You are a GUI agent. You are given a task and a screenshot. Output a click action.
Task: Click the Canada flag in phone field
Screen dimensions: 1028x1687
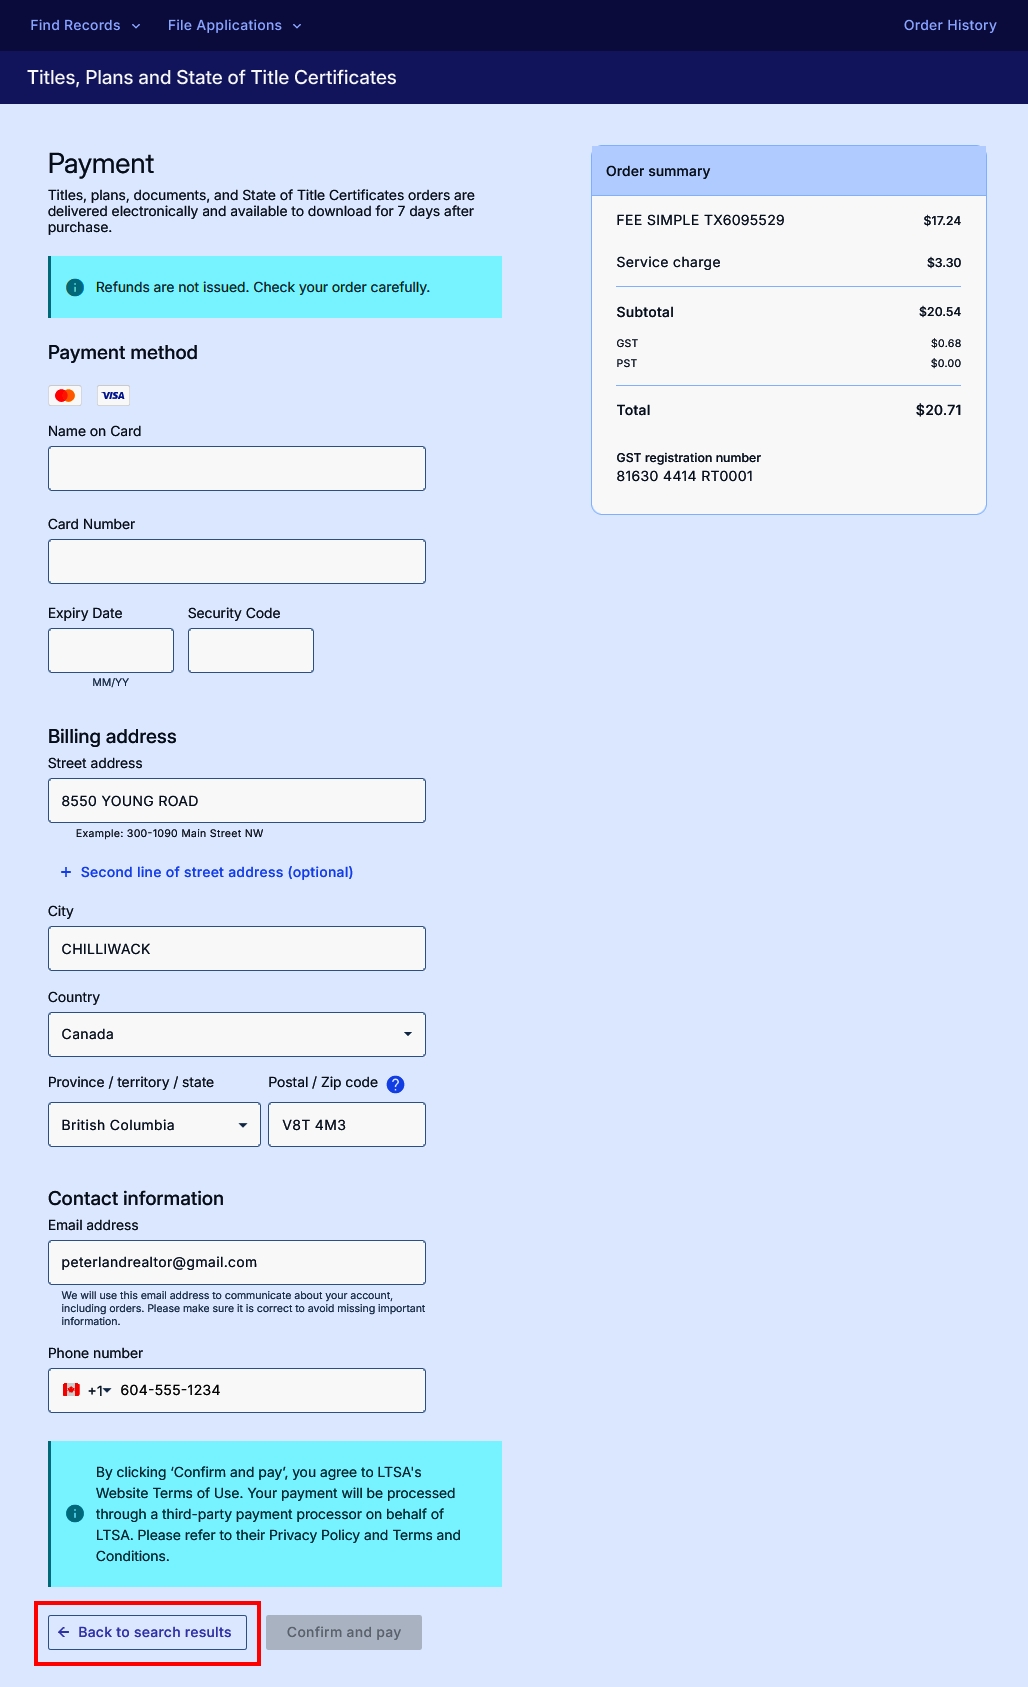[x=71, y=1390]
